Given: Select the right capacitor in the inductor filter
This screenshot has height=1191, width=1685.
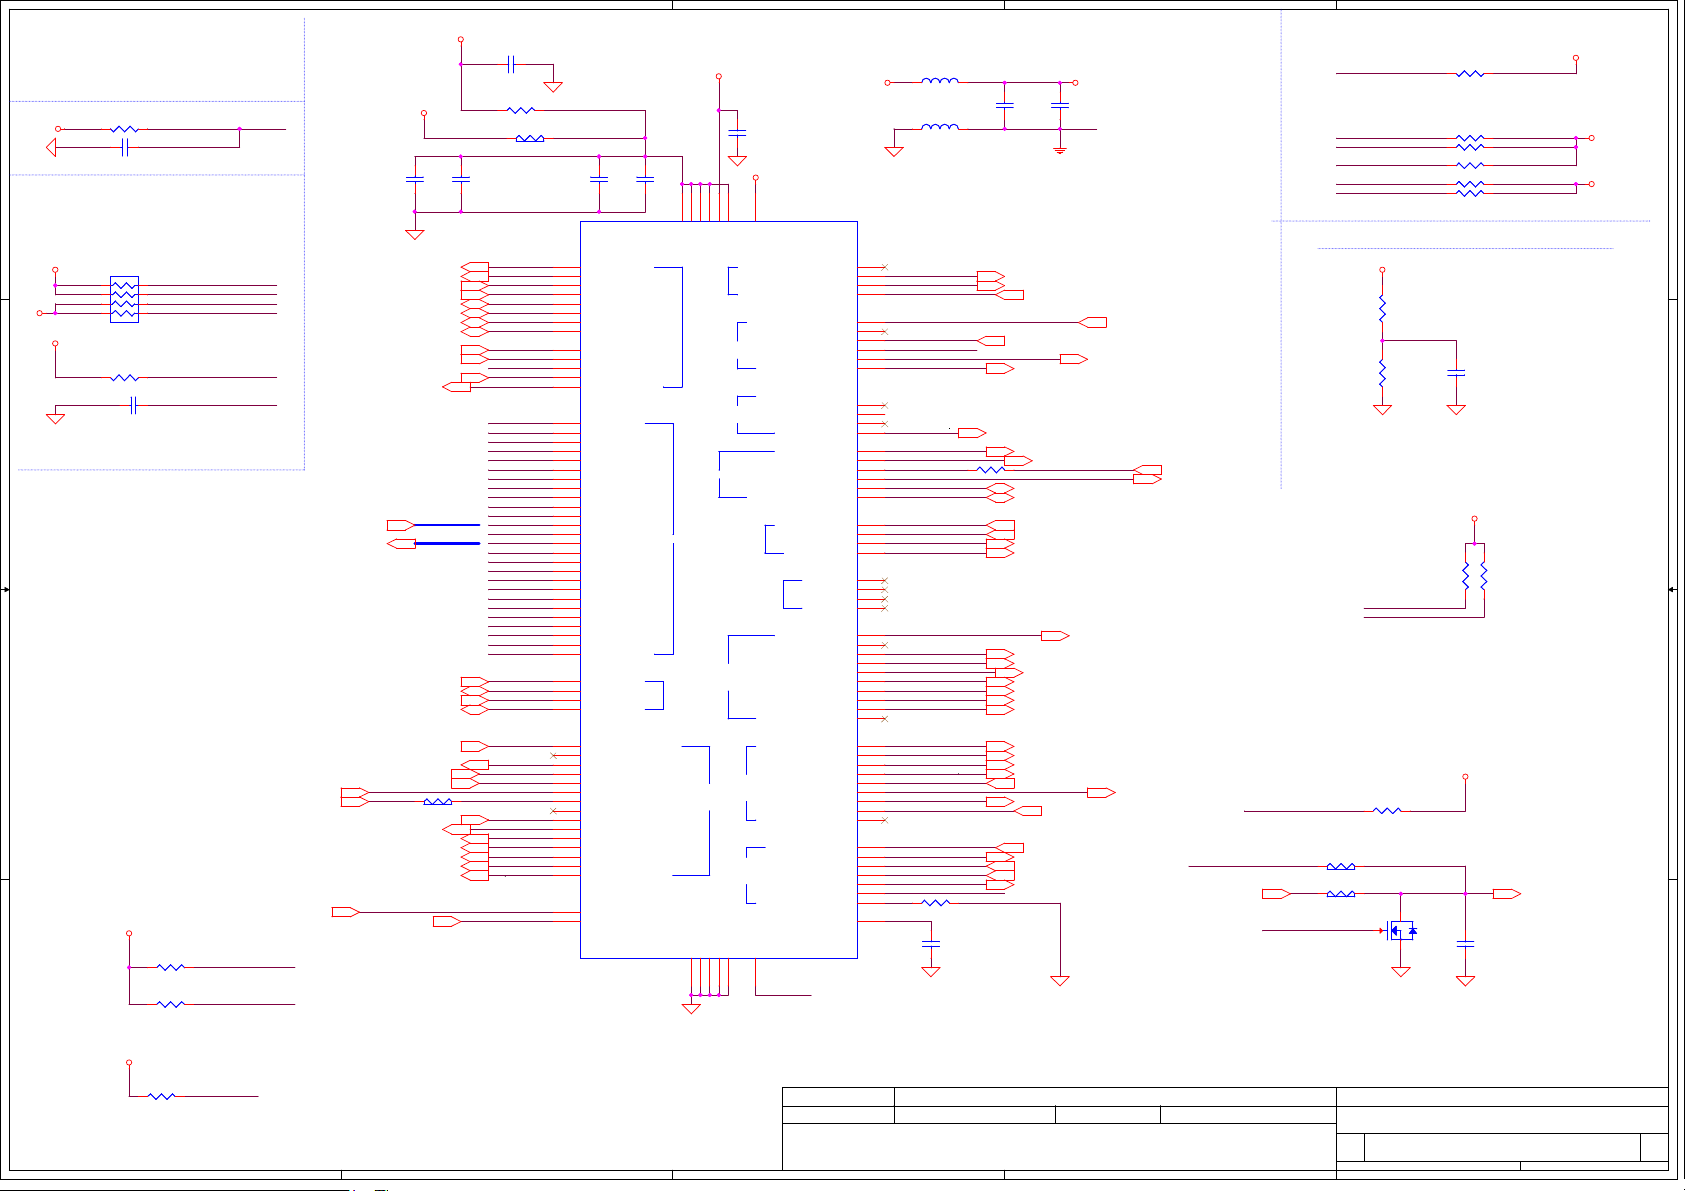Looking at the screenshot, I should click(x=1060, y=104).
